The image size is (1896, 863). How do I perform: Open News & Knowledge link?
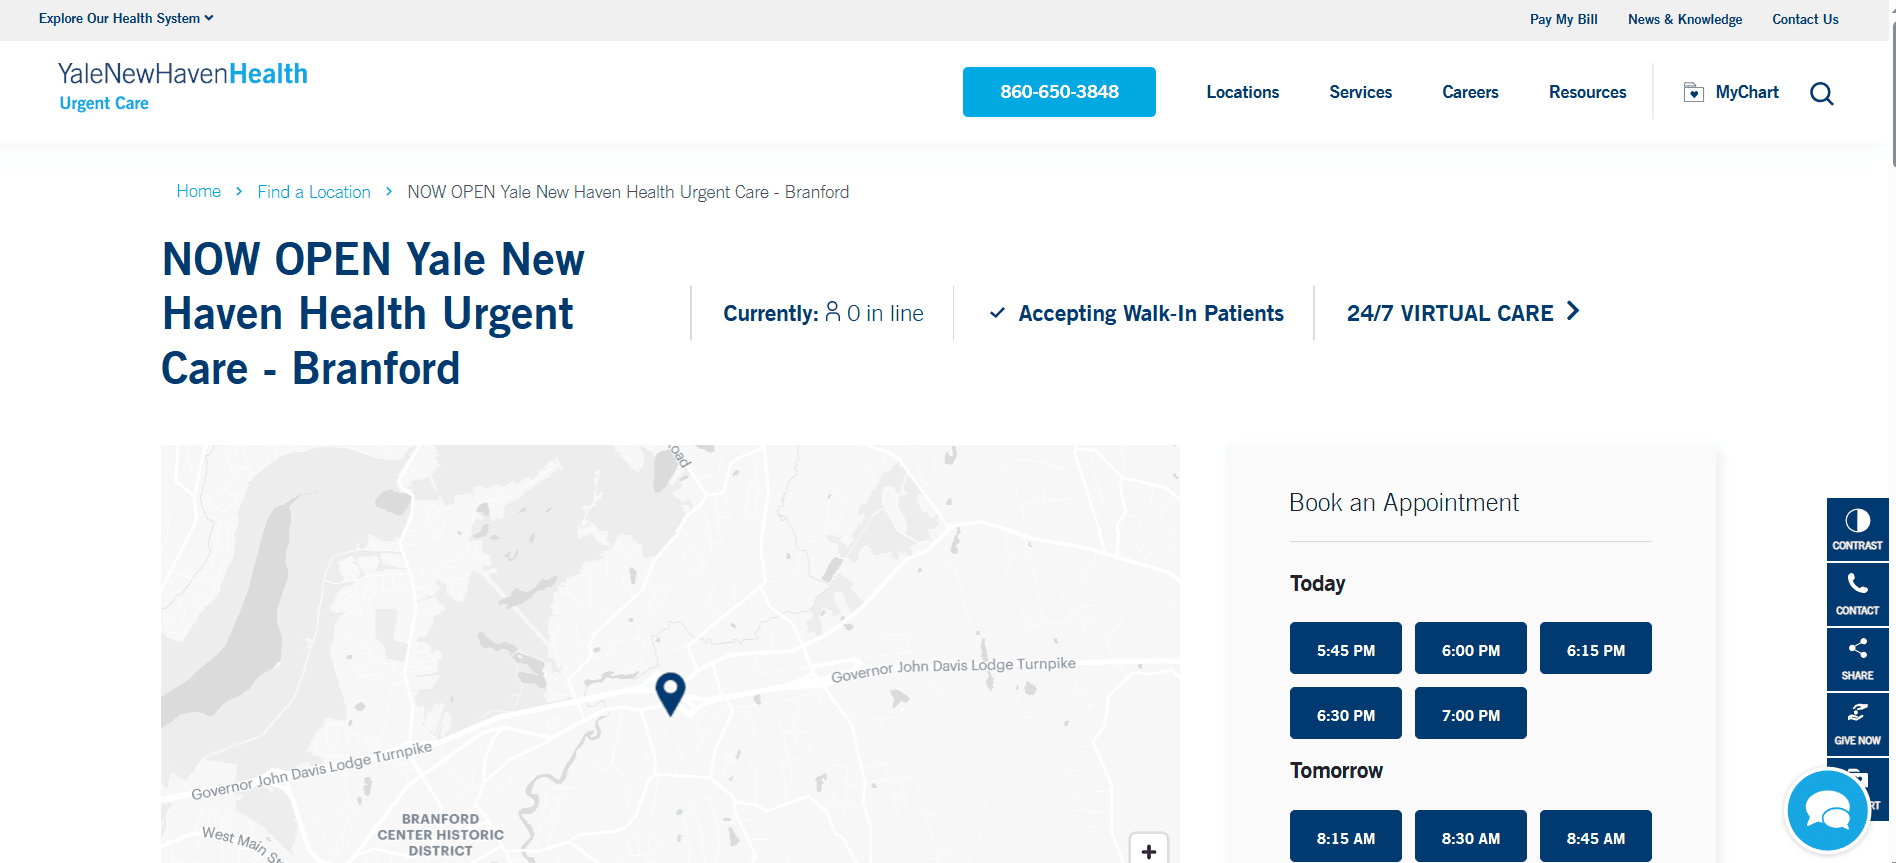pyautogui.click(x=1684, y=19)
